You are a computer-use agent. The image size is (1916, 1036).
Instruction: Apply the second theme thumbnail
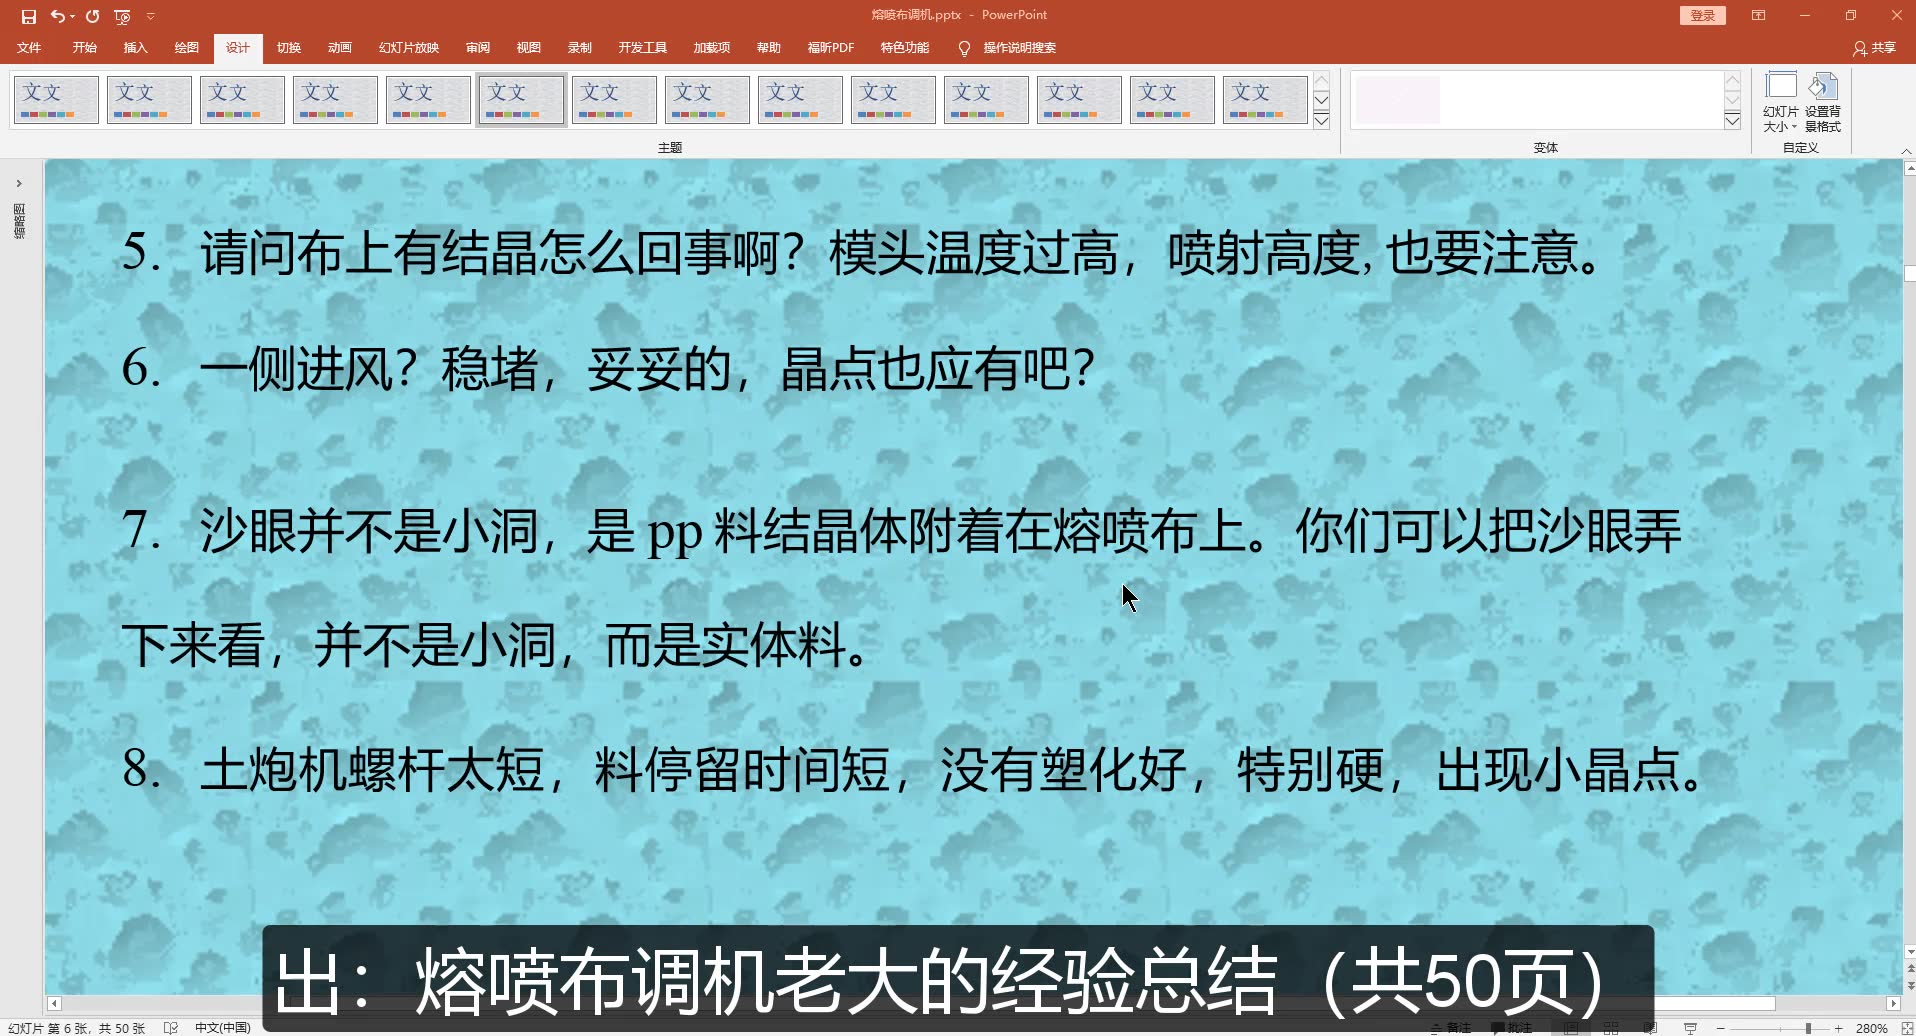tap(149, 100)
